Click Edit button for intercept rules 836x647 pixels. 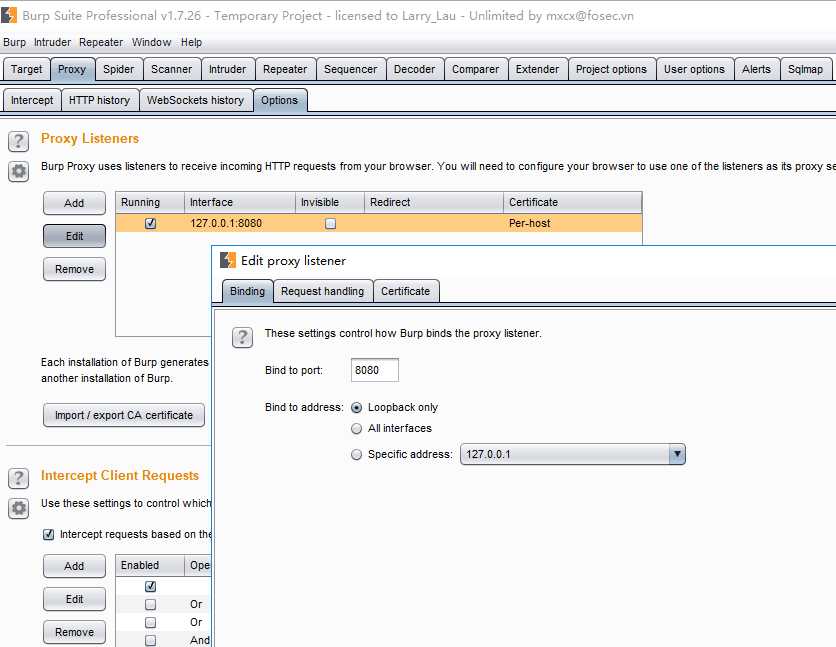74,599
